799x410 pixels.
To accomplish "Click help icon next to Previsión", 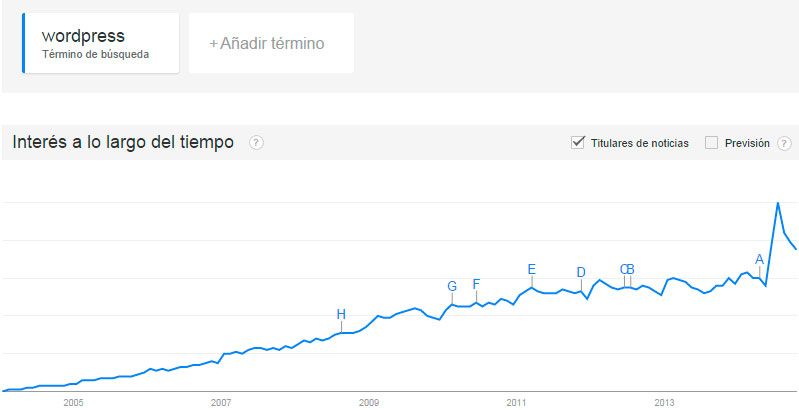I will pos(784,144).
